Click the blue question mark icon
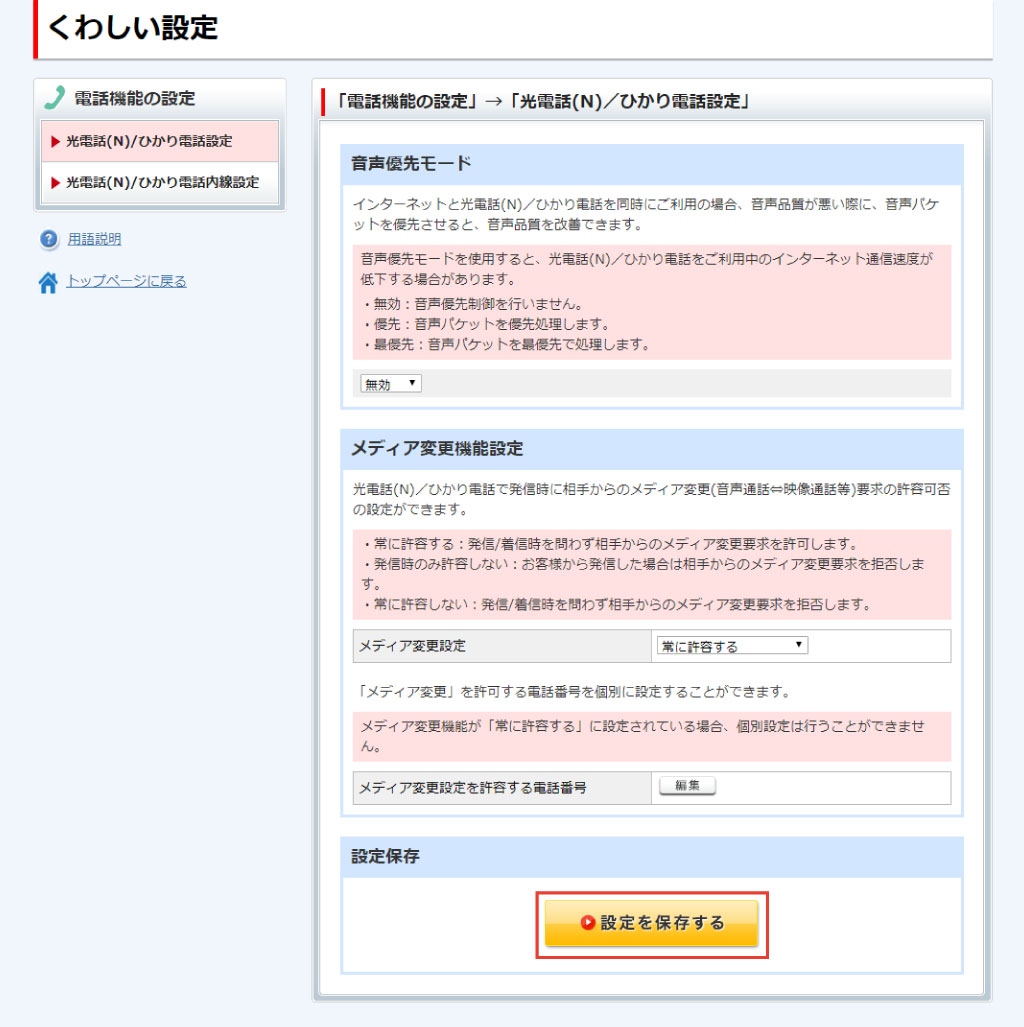Viewport: 1024px width, 1027px height. (x=49, y=240)
